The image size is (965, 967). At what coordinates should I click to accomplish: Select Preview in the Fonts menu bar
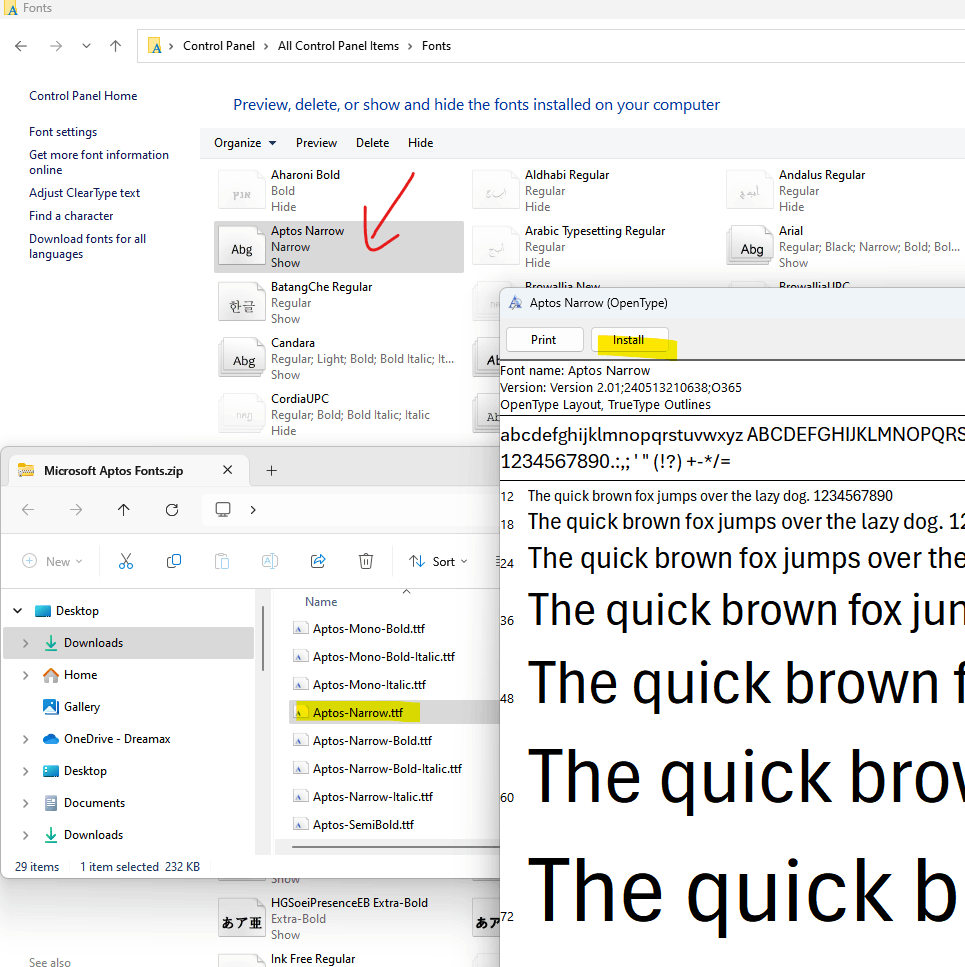point(316,142)
